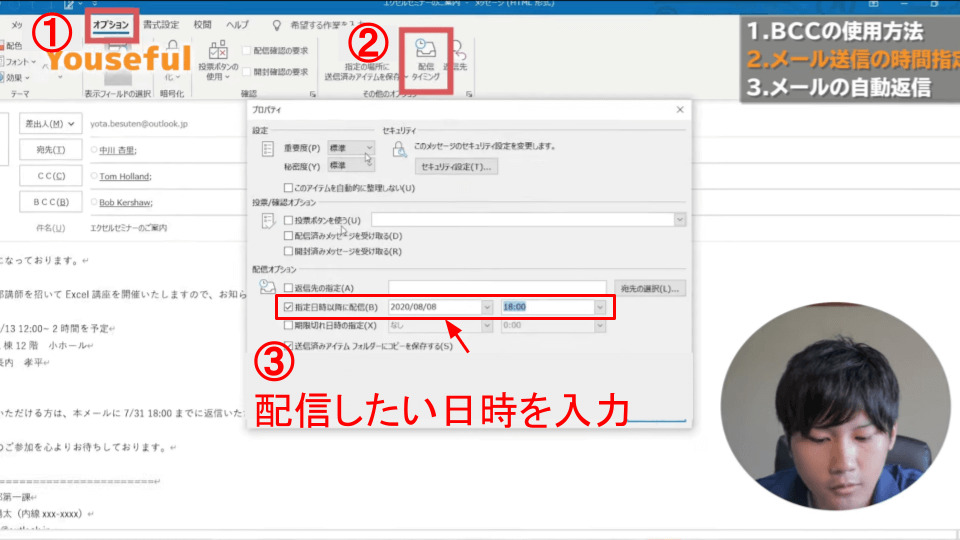Viewport: 960px width, 540px height.
Task: Click the セキュリティ設定(T)... button
Action: click(x=456, y=167)
